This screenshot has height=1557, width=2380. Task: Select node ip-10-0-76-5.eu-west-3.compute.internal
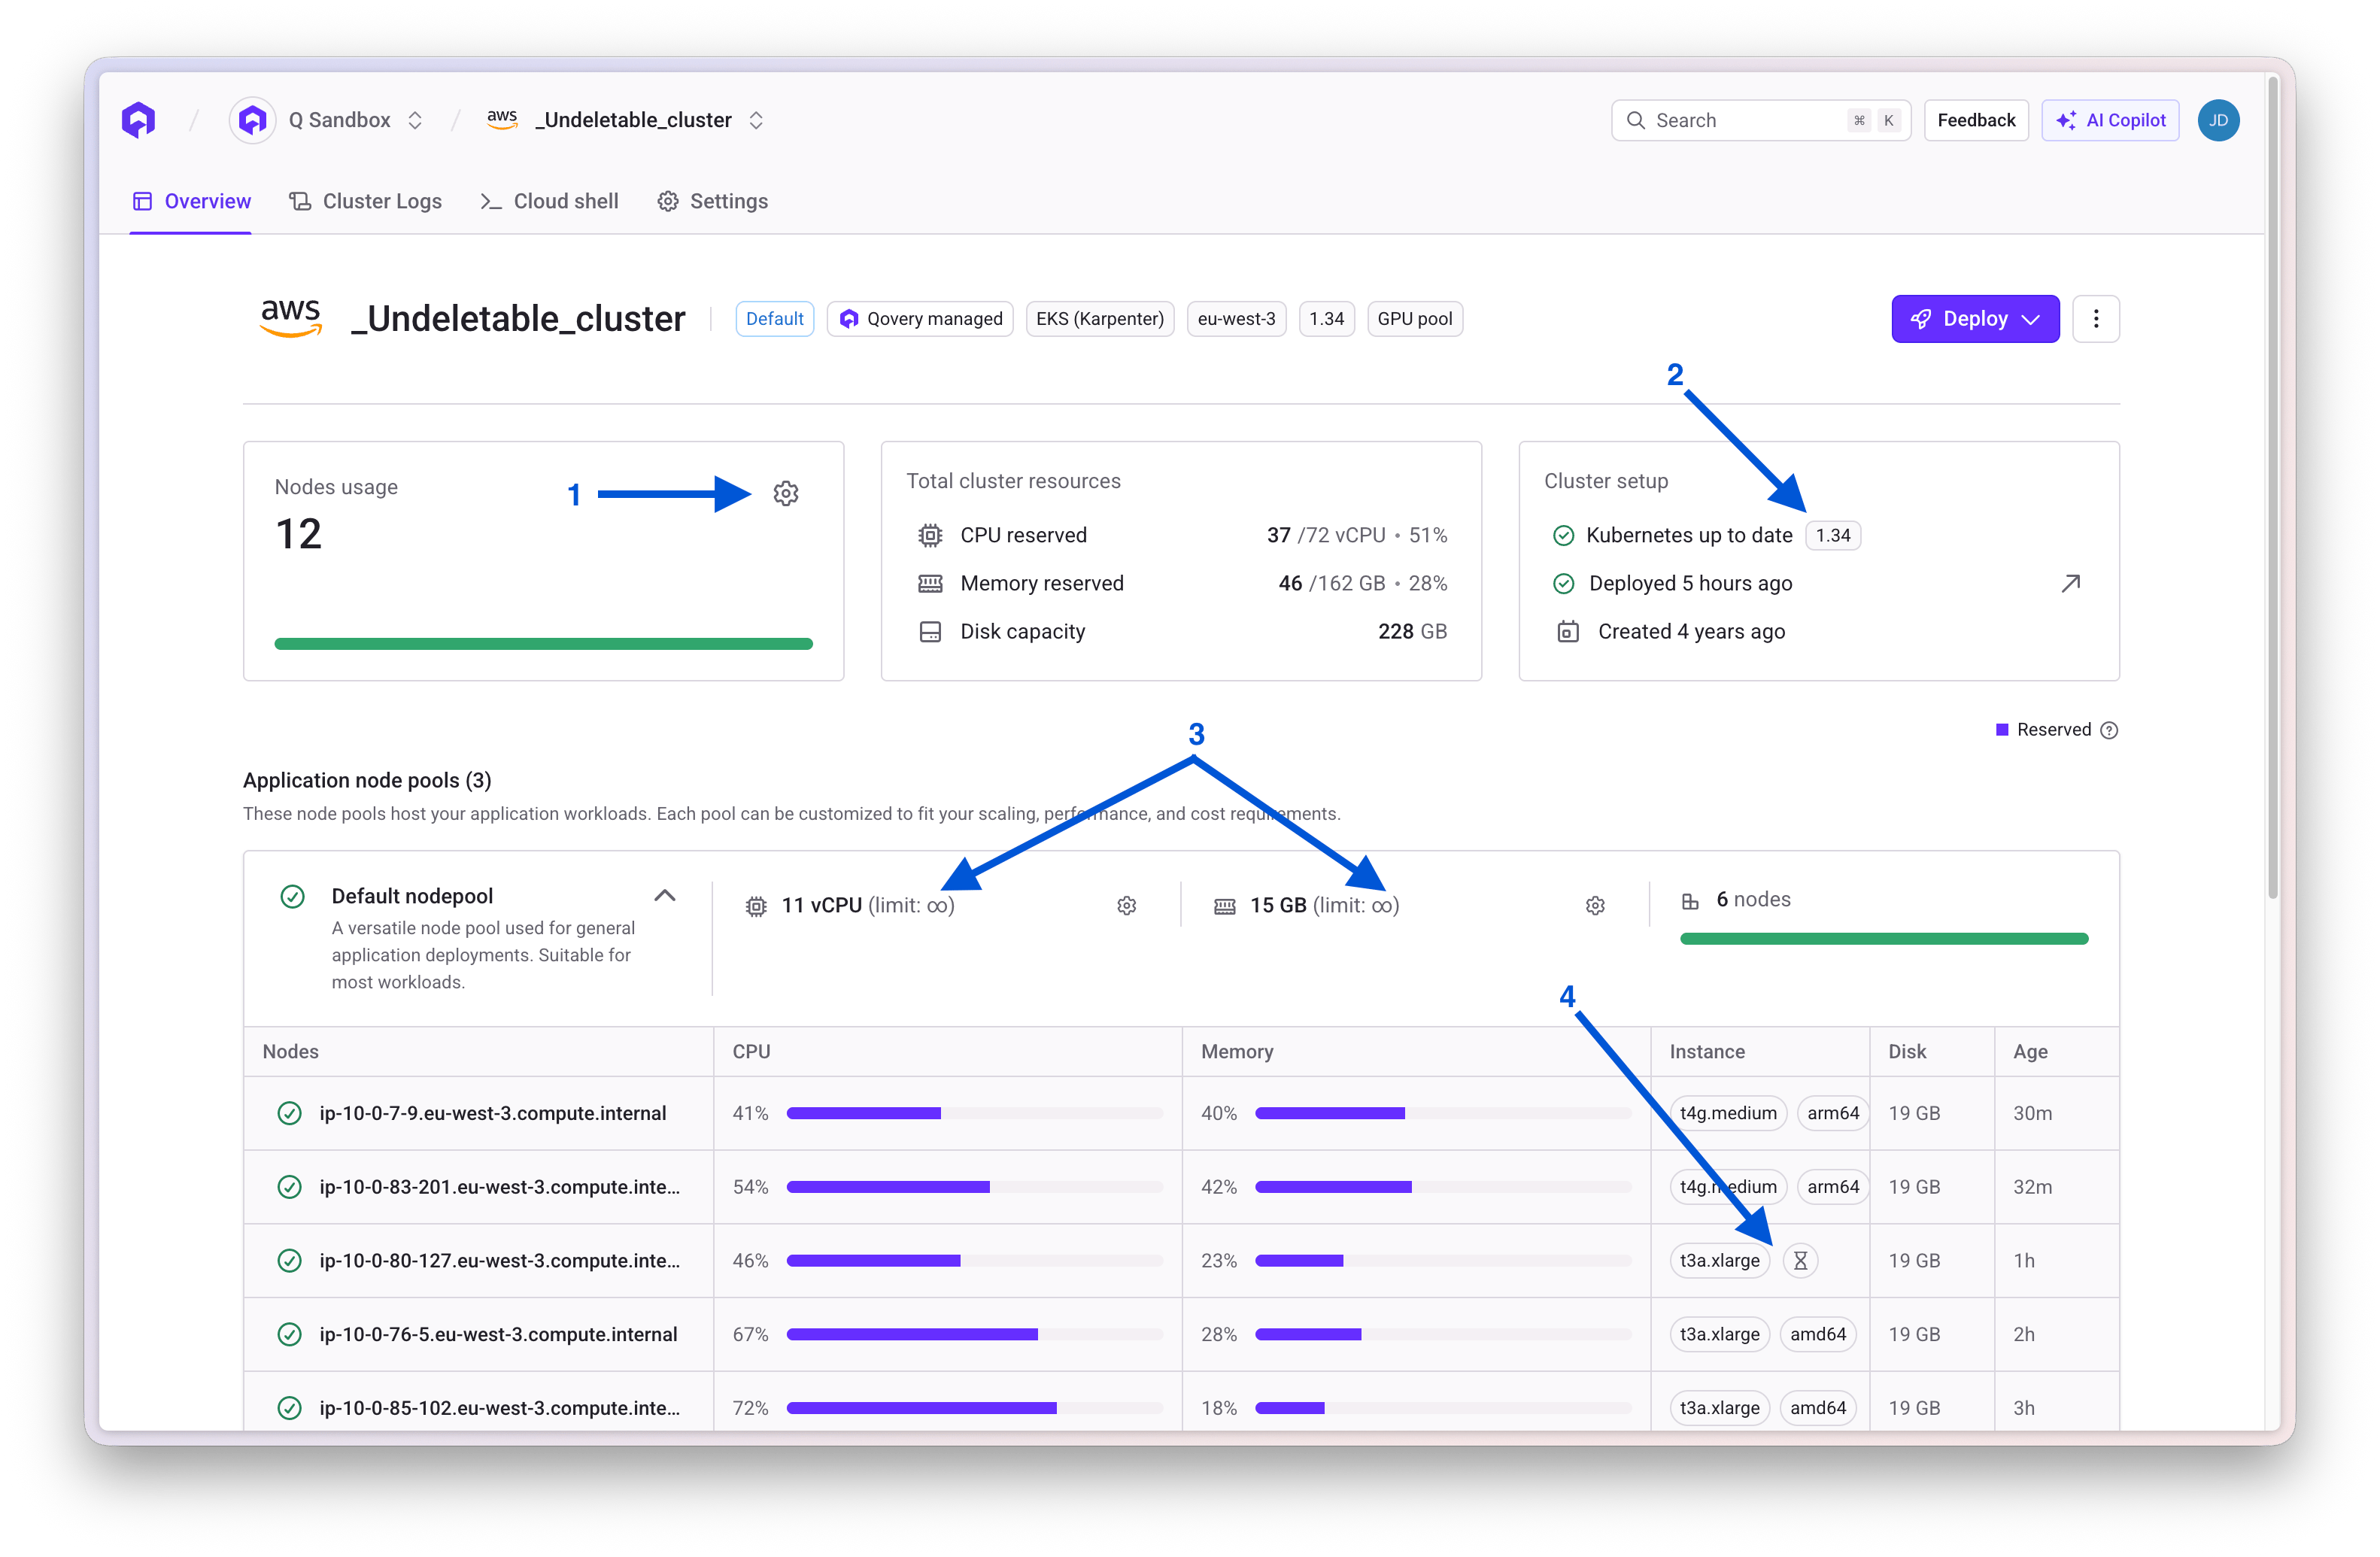(x=498, y=1334)
